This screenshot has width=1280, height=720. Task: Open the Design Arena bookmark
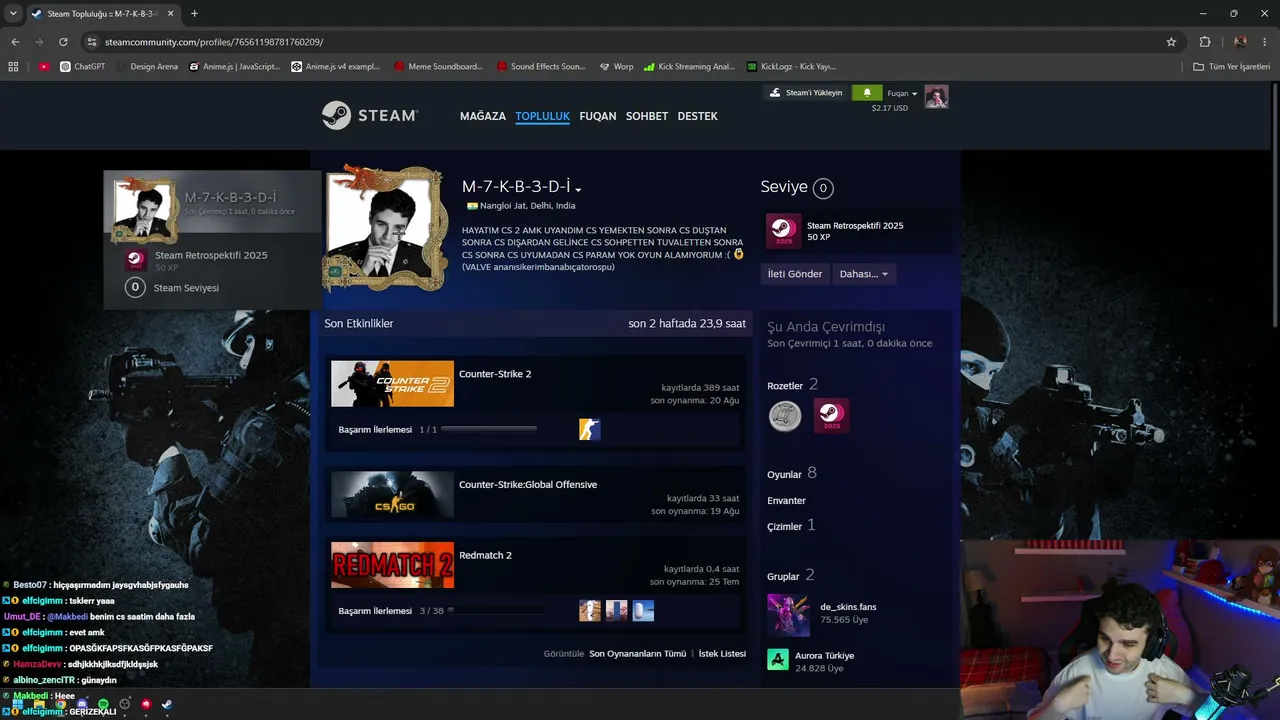pos(146,67)
